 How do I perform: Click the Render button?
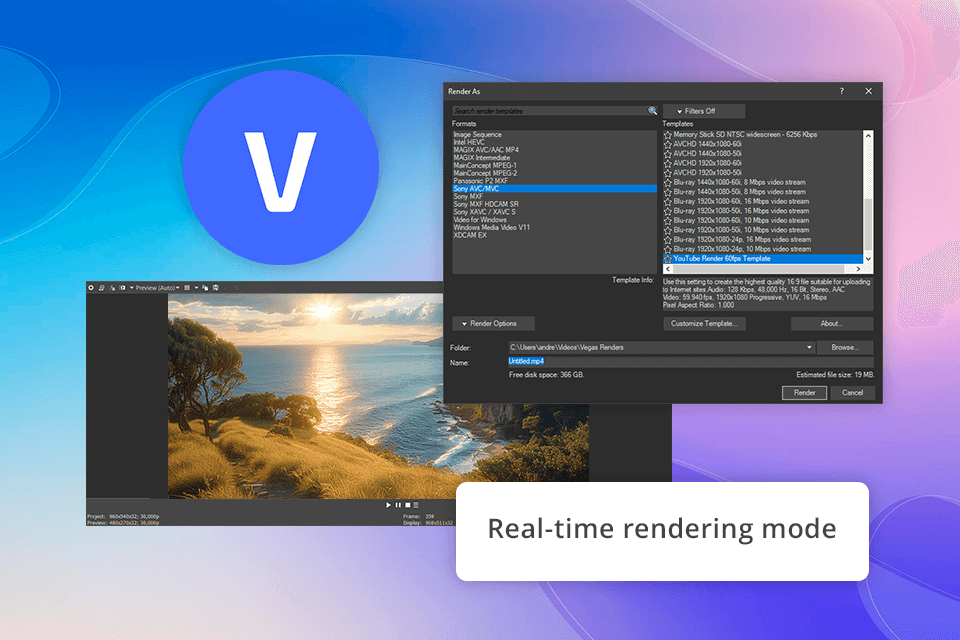804,393
